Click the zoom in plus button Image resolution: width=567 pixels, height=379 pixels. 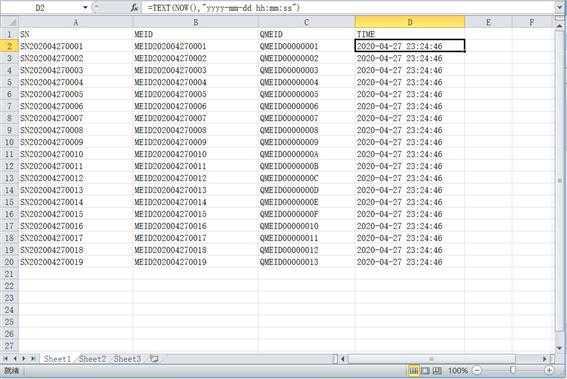click(x=549, y=370)
